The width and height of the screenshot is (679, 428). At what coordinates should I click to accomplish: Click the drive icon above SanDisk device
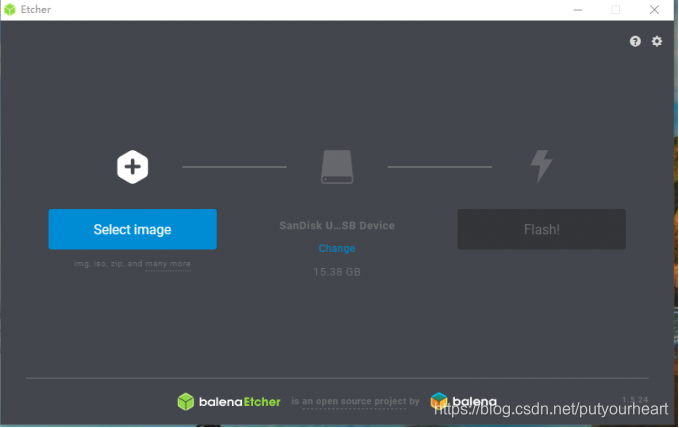tap(337, 167)
